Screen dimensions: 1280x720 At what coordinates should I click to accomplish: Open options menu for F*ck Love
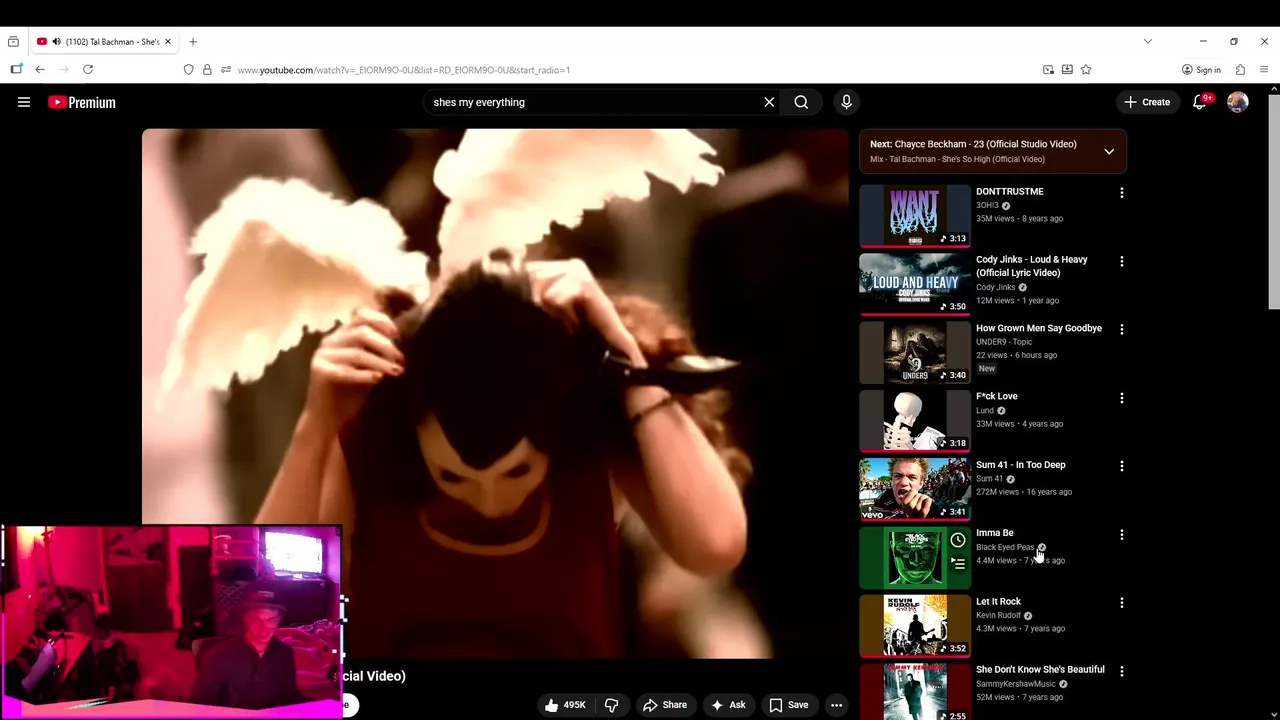pyautogui.click(x=1121, y=398)
